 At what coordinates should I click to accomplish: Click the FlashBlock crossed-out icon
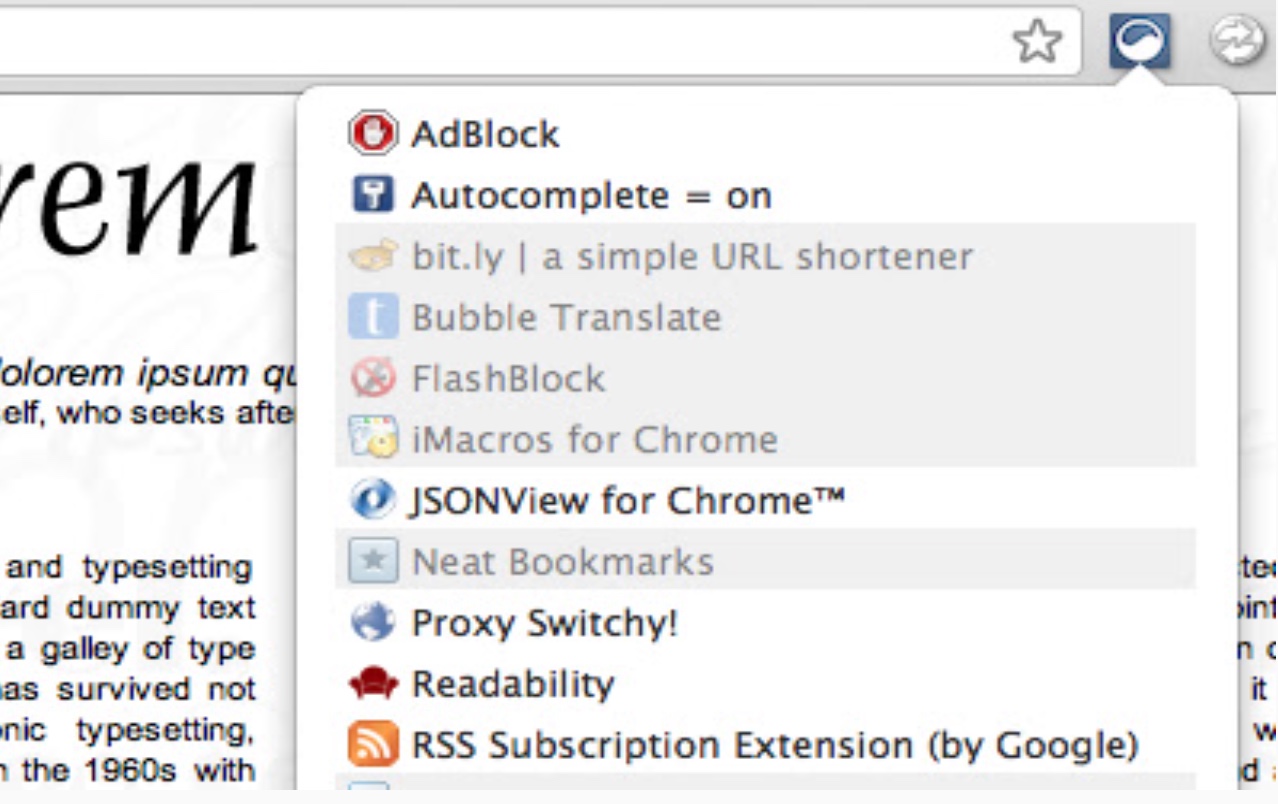(x=373, y=378)
